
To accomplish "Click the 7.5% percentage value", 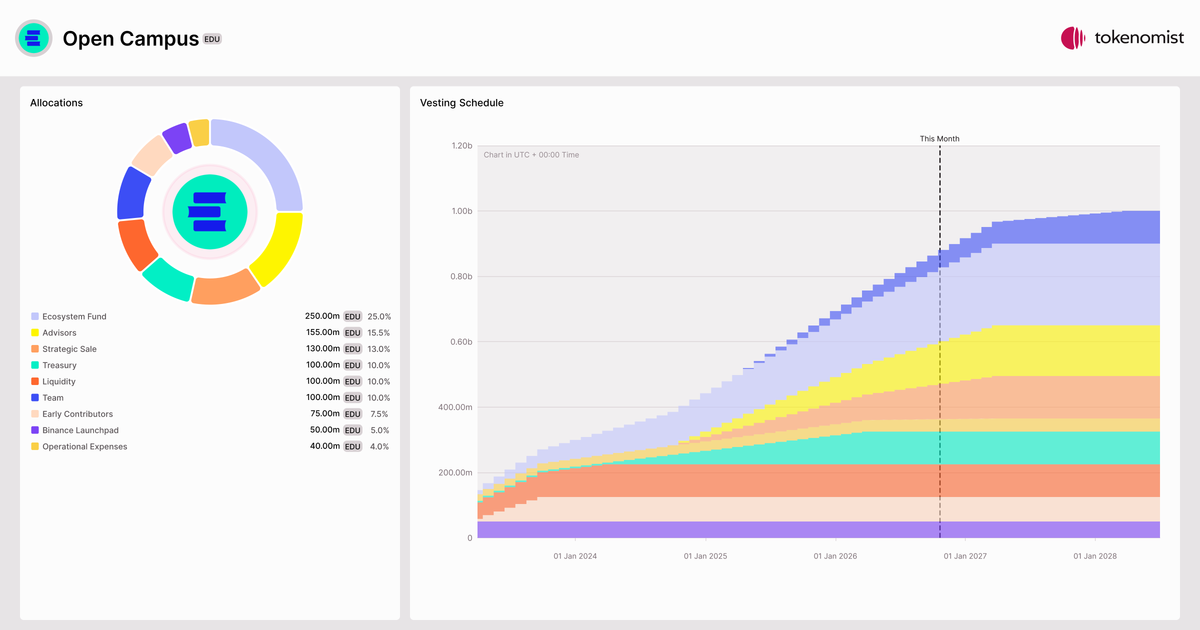I will 381,414.
